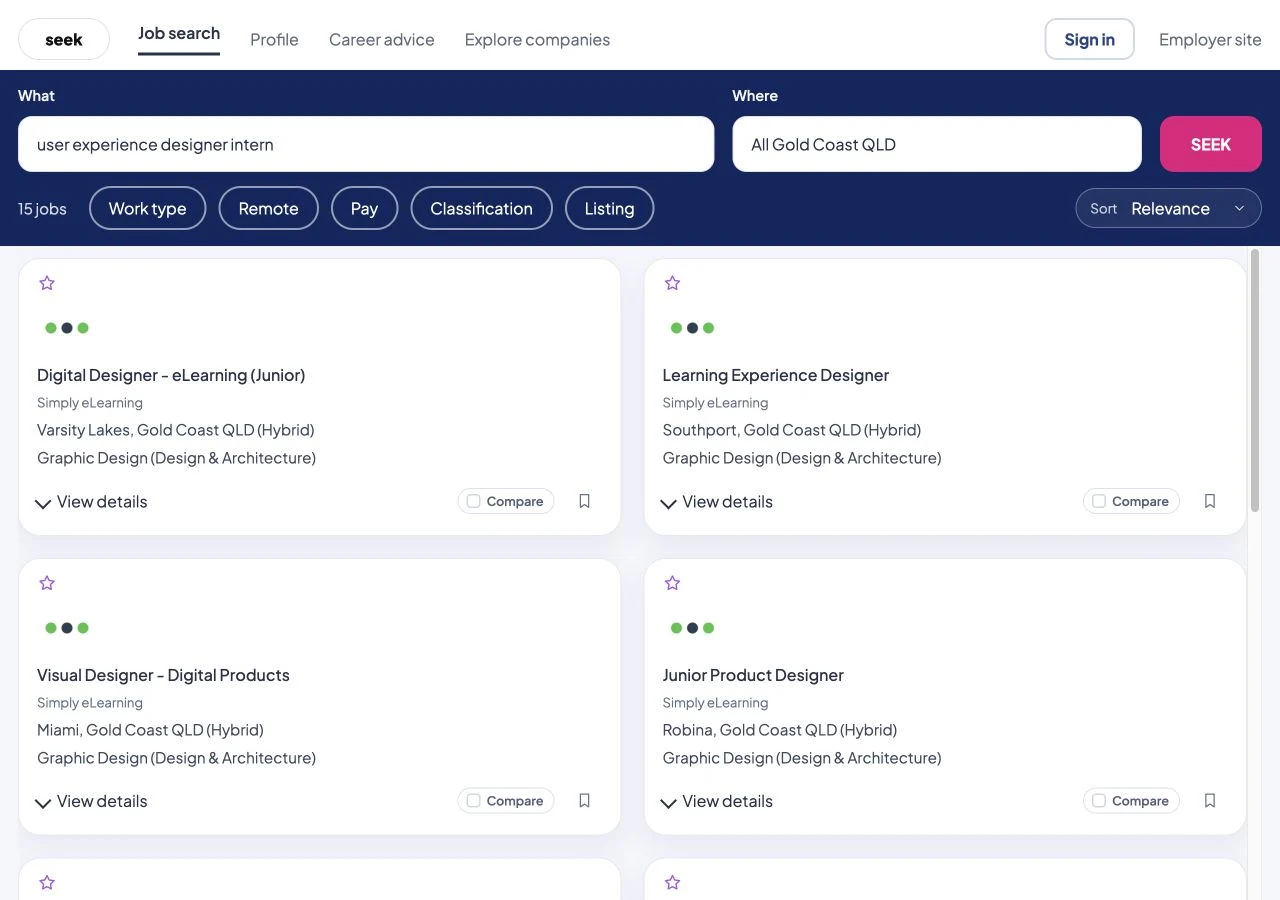Viewport: 1280px width, 900px height.
Task: Go to the Profile tab
Action: click(x=274, y=40)
